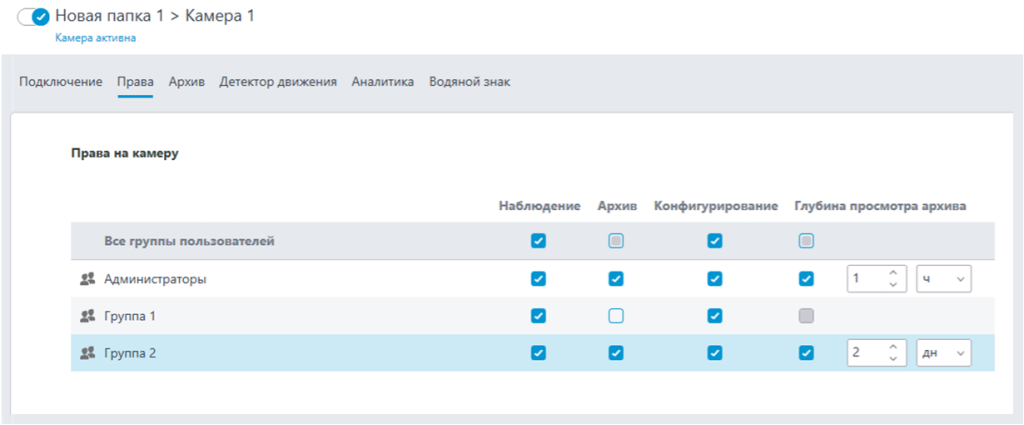Select the Водяной знак tab

[x=469, y=82]
